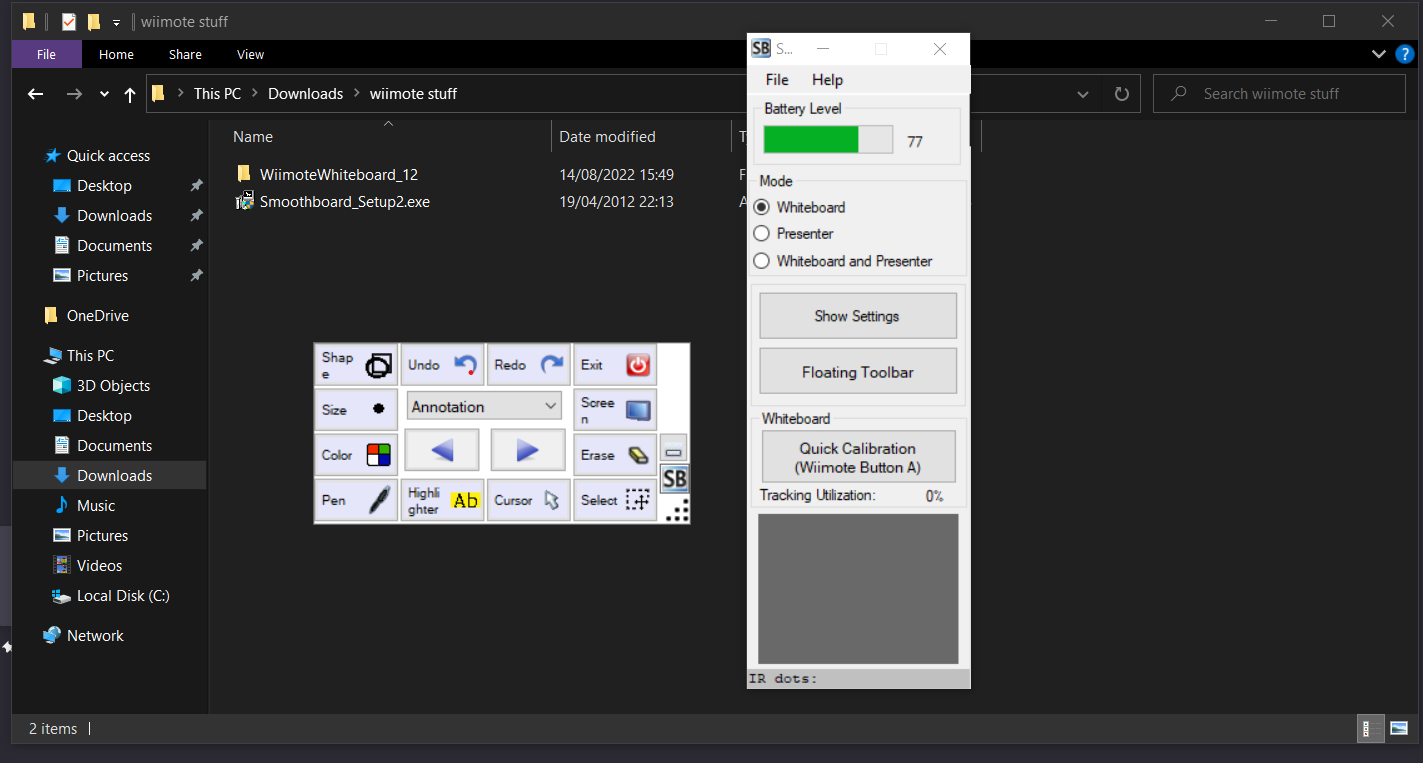Expand the address bar history dropdown
Screen dimensions: 1423x763
point(1083,94)
